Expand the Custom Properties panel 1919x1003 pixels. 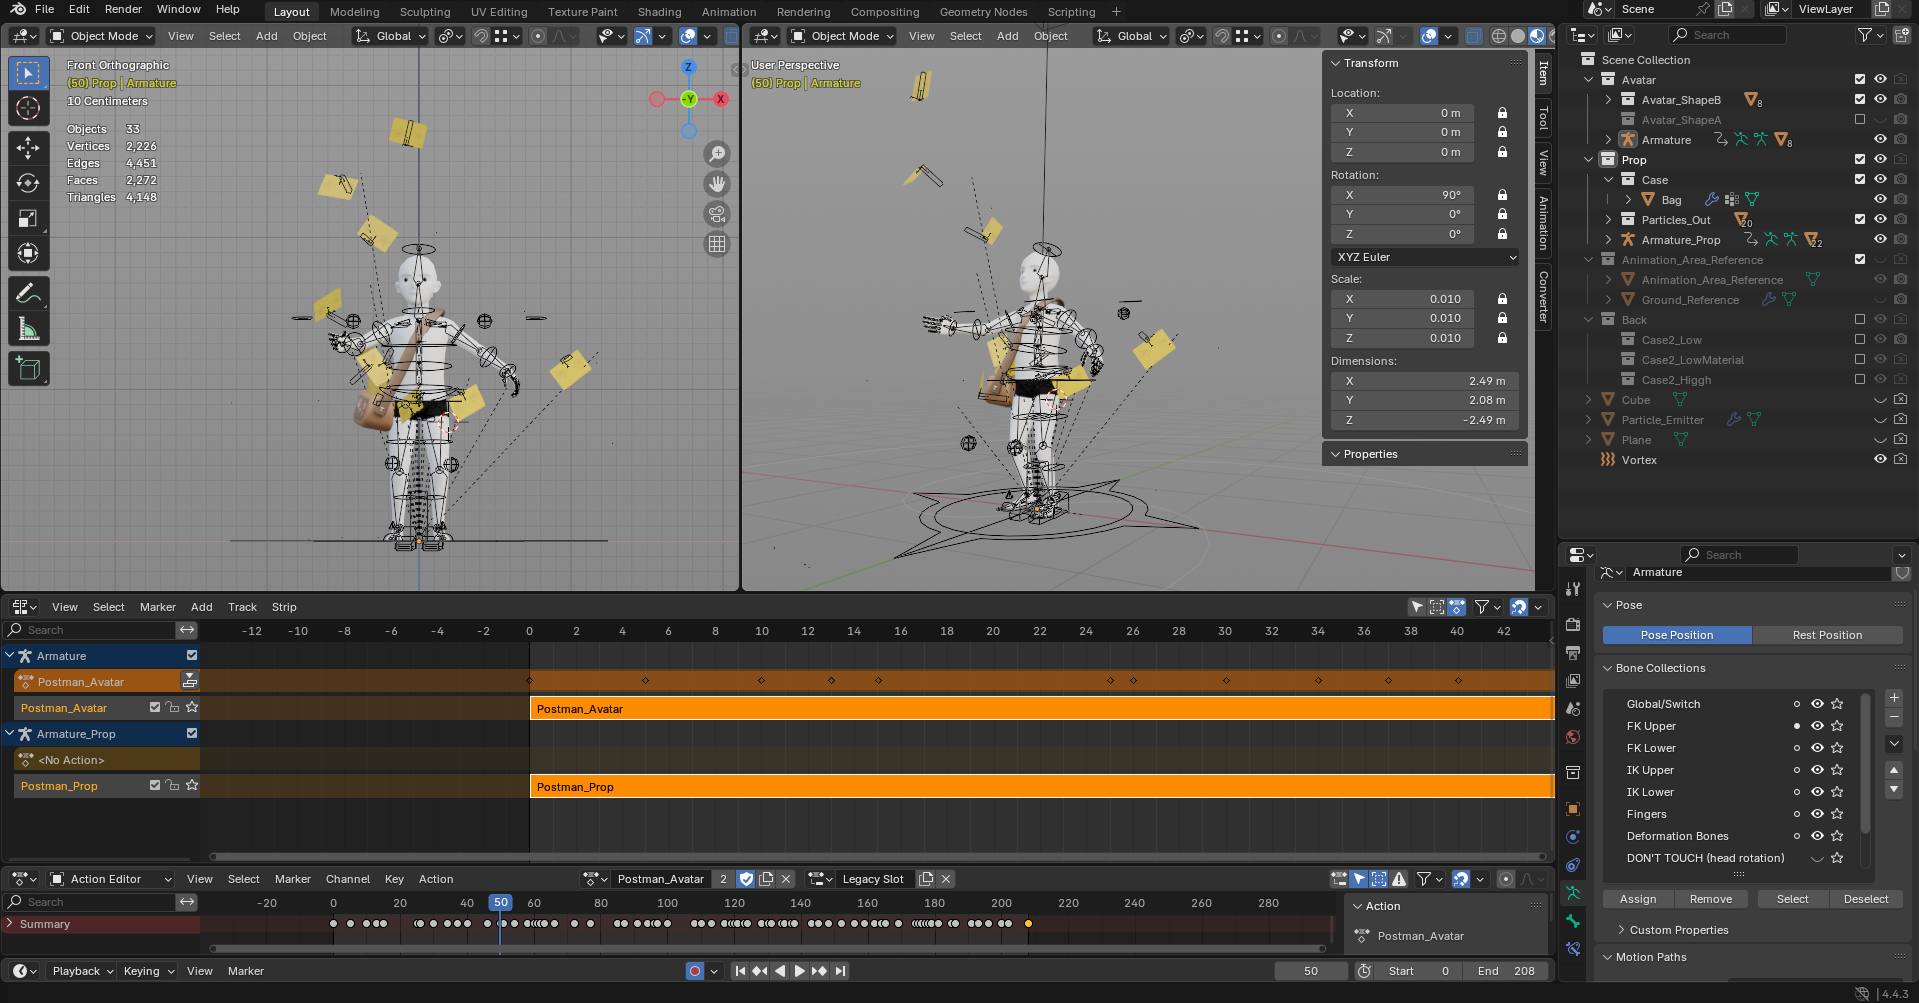[1678, 930]
